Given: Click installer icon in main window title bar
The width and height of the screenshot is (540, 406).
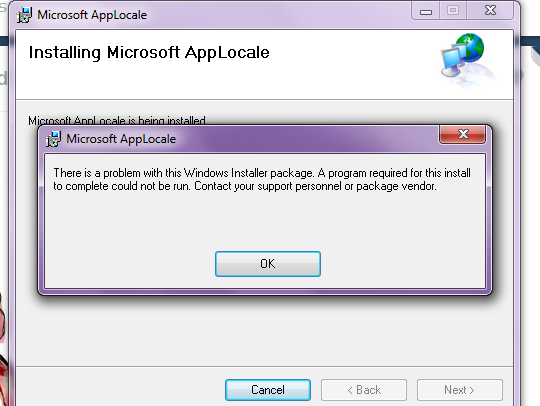Looking at the screenshot, I should 24,15.
